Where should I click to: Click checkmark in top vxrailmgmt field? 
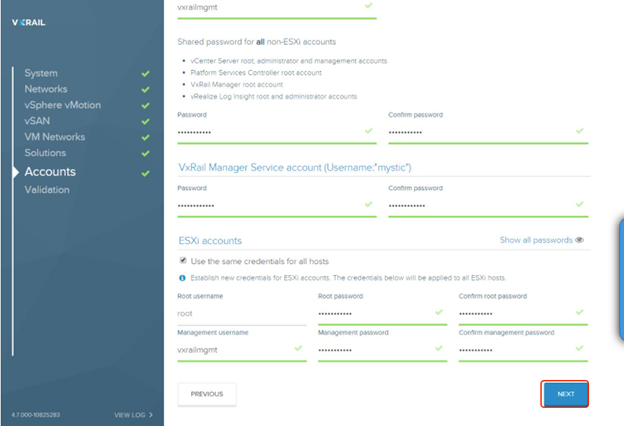pyautogui.click(x=369, y=6)
